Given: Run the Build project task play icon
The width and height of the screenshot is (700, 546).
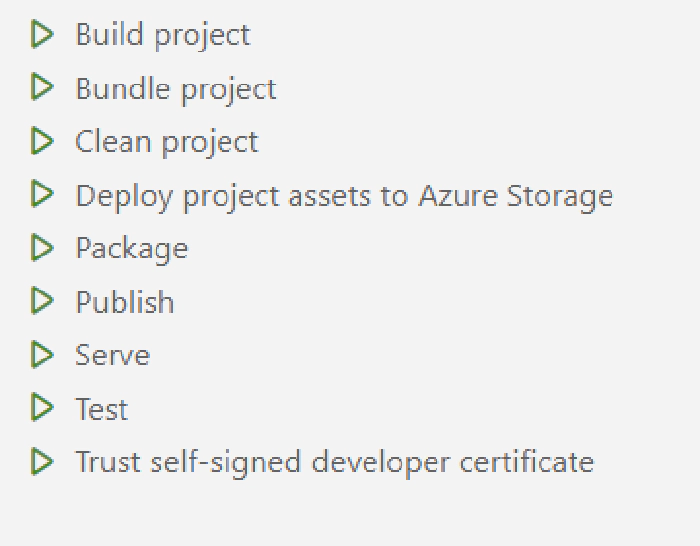Looking at the screenshot, I should pyautogui.click(x=42, y=34).
